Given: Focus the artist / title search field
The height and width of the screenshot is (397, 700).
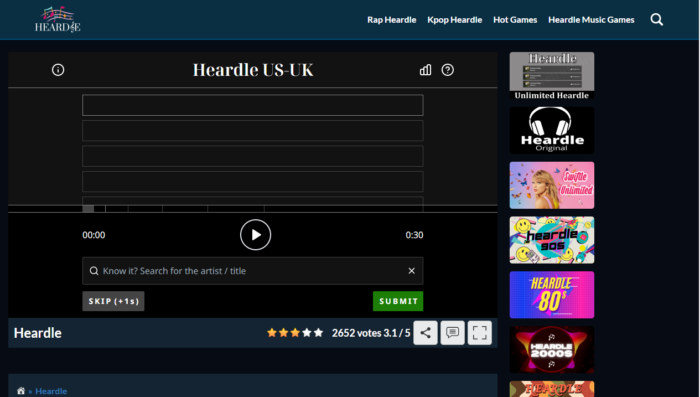Looking at the screenshot, I should click(x=253, y=271).
